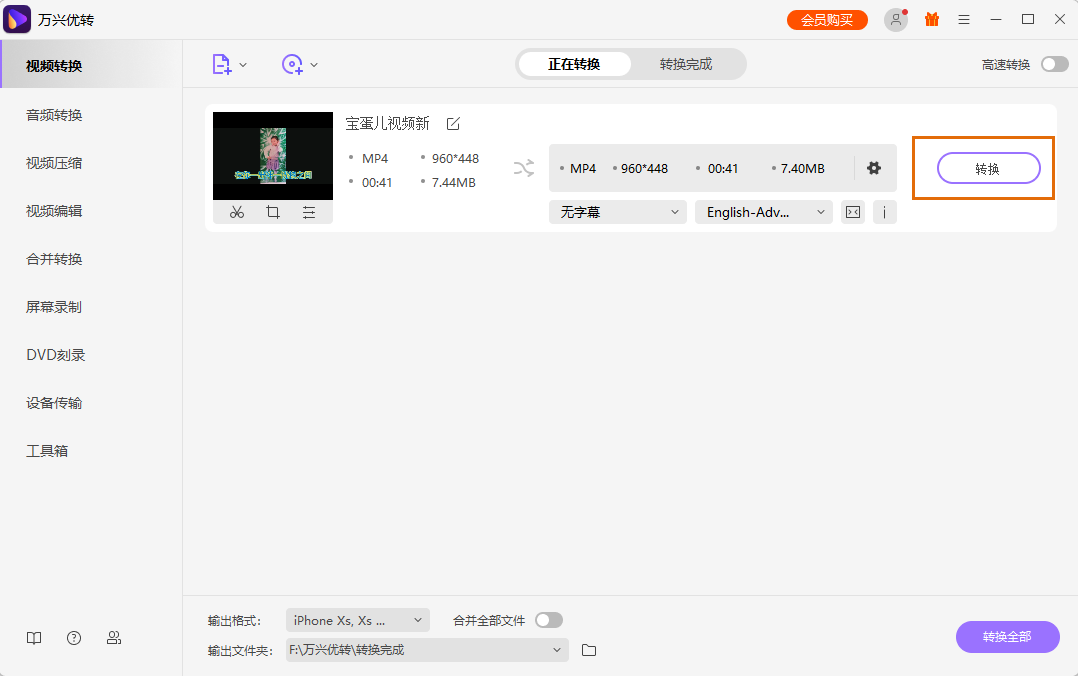Click the video preview thumbnail
The height and width of the screenshot is (676, 1078).
pos(272,155)
